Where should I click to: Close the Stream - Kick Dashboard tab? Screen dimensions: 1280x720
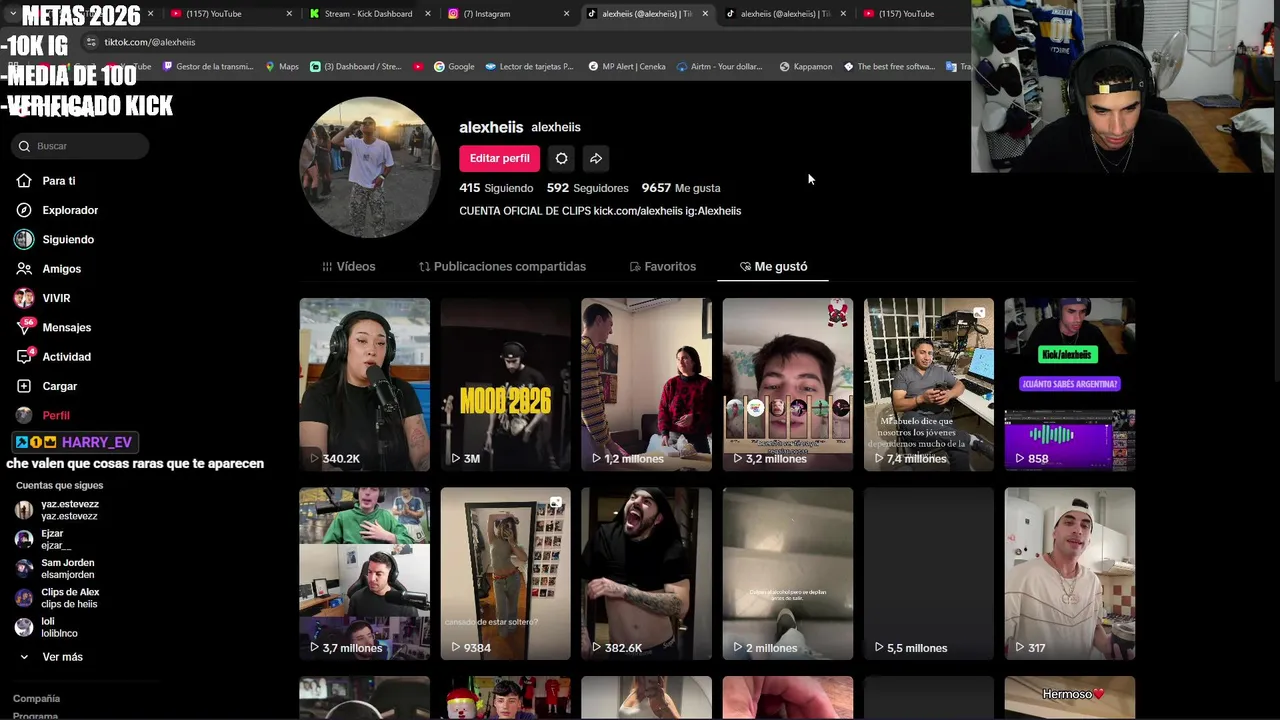pos(428,14)
